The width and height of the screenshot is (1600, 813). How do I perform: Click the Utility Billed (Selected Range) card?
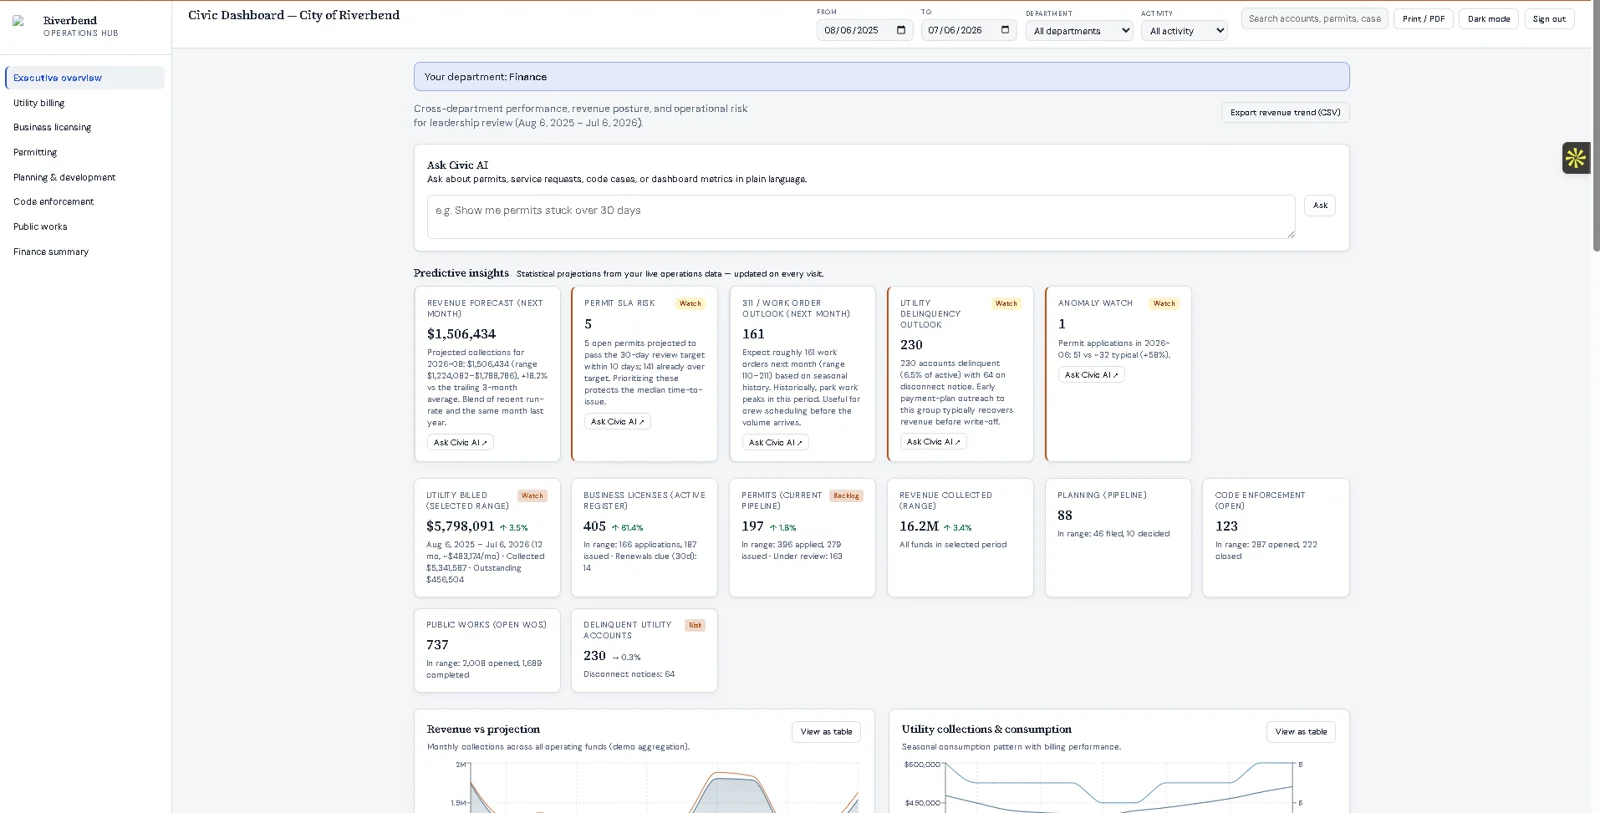pos(487,538)
